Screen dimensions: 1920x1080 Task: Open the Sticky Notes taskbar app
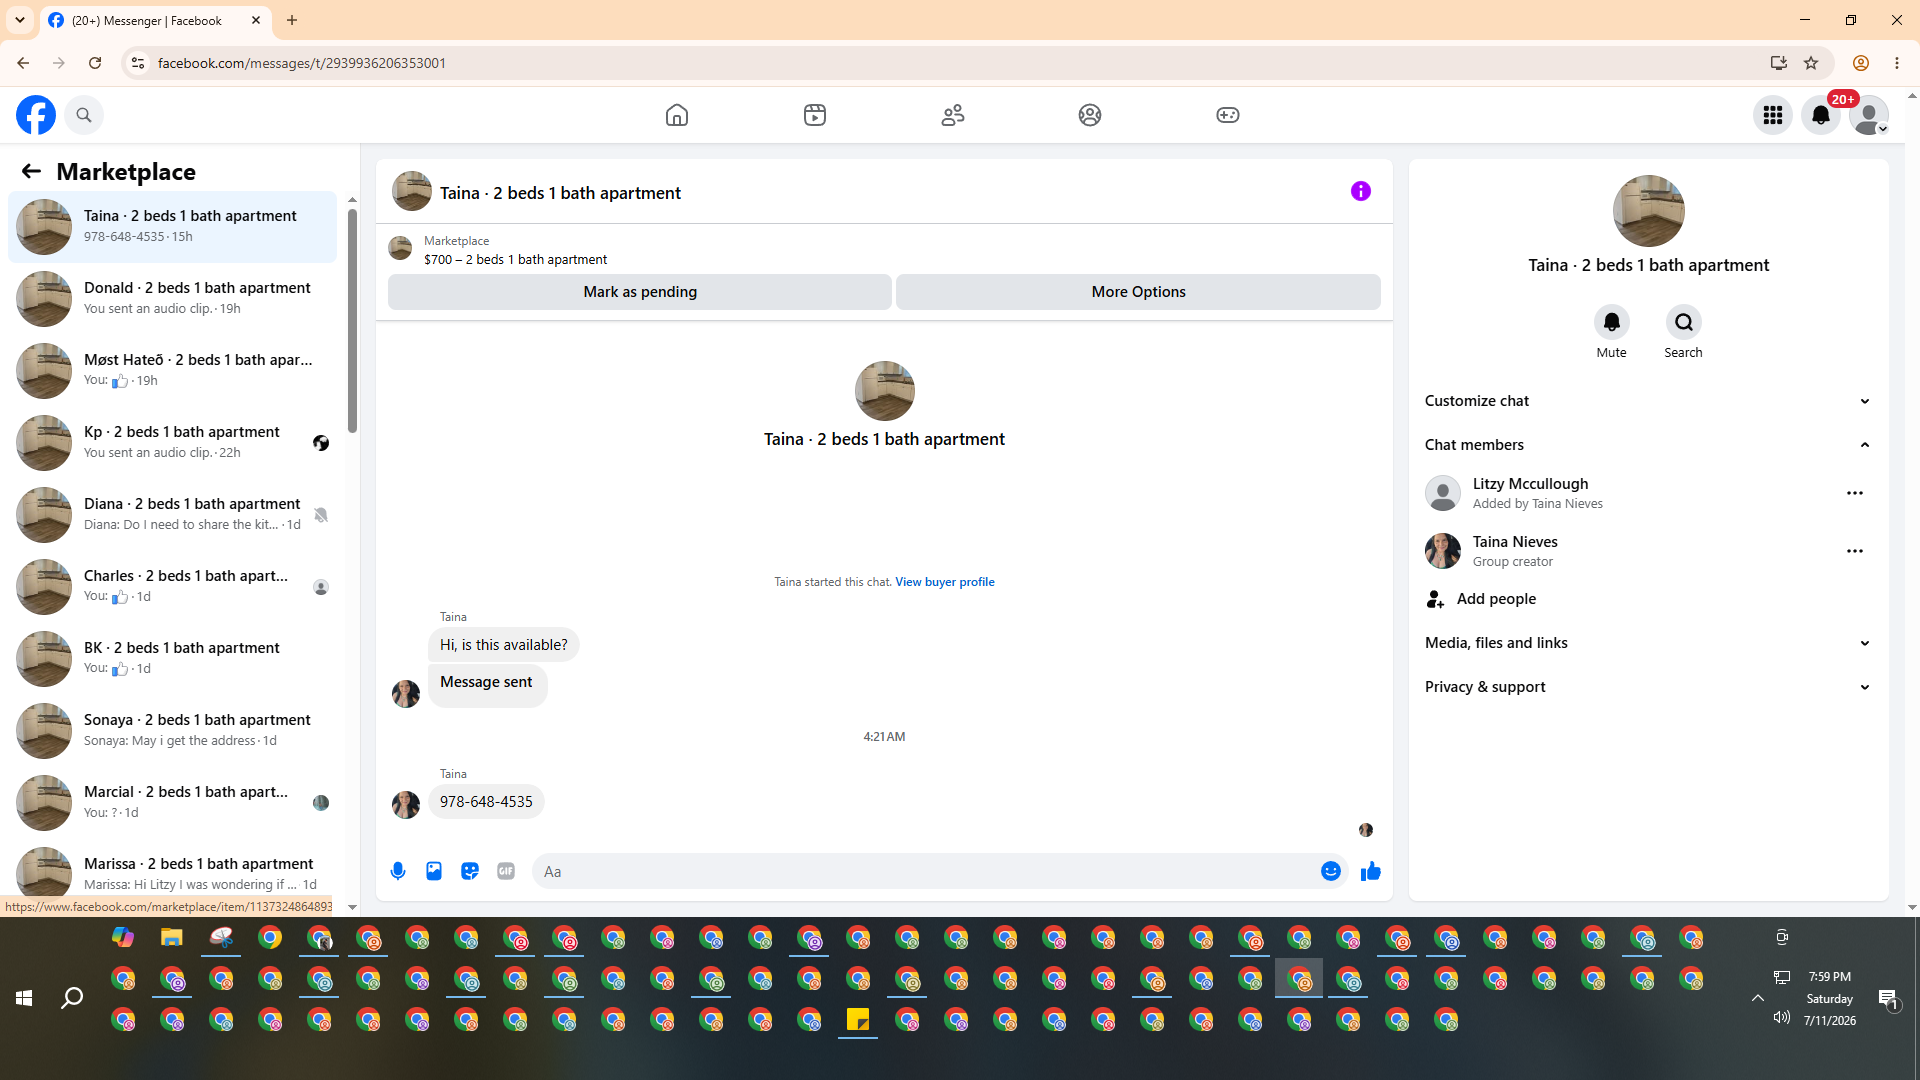pos(858,1019)
